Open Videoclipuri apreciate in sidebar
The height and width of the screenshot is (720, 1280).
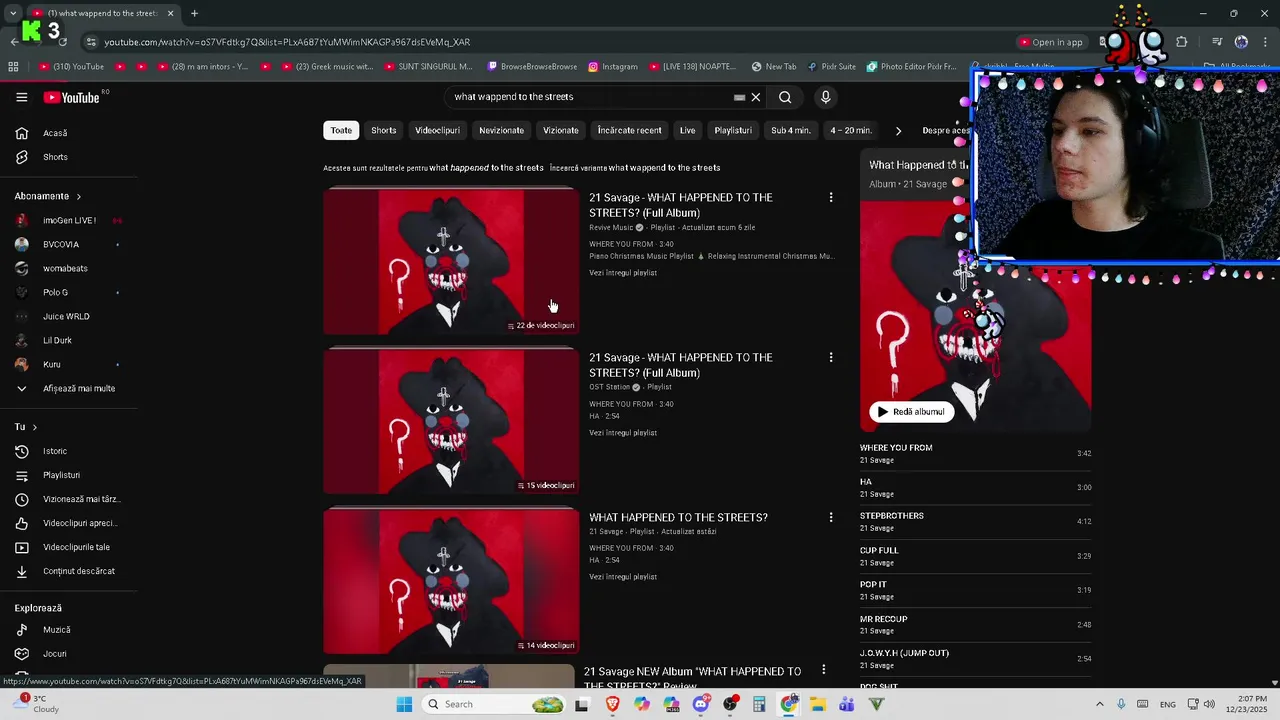tap(80, 523)
